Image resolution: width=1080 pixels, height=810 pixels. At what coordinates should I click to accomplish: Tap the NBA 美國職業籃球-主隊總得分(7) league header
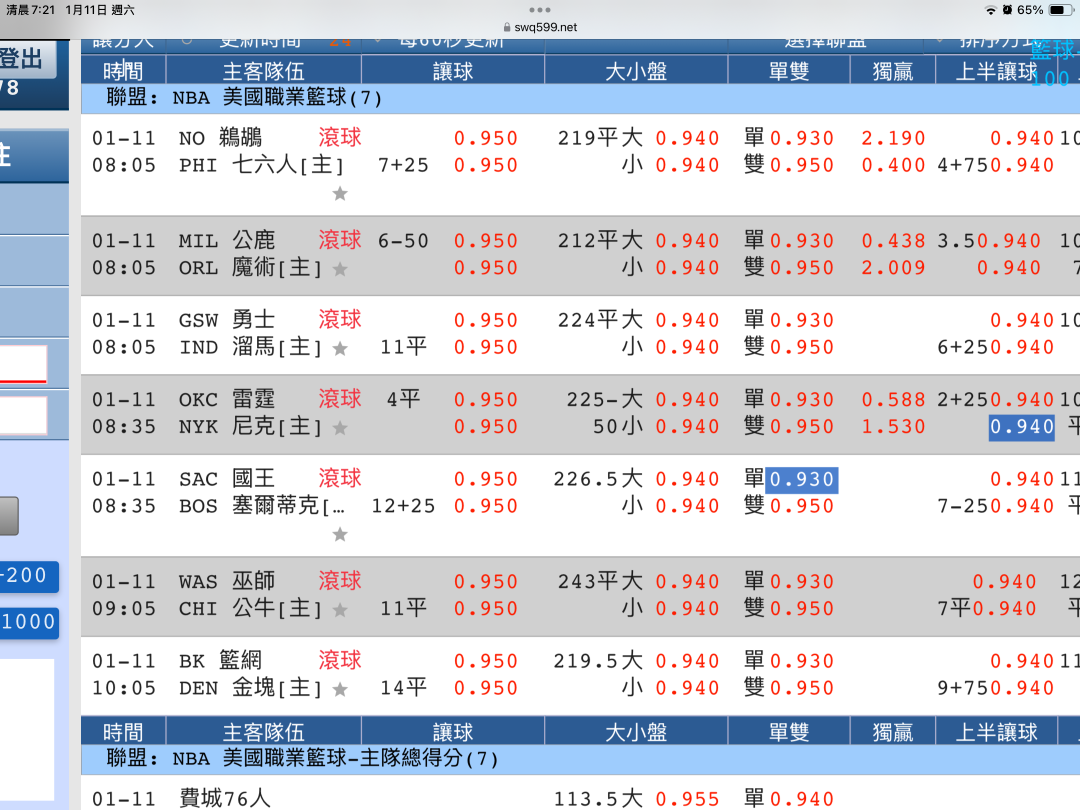(580, 759)
